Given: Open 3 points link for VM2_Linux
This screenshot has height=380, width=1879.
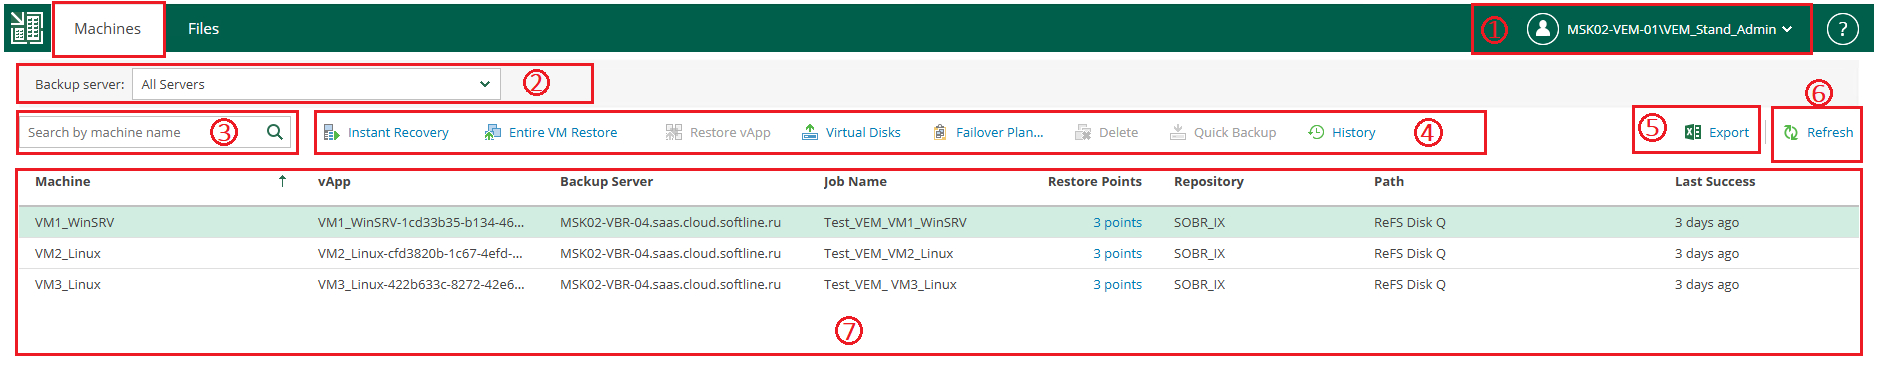Looking at the screenshot, I should tap(1117, 253).
